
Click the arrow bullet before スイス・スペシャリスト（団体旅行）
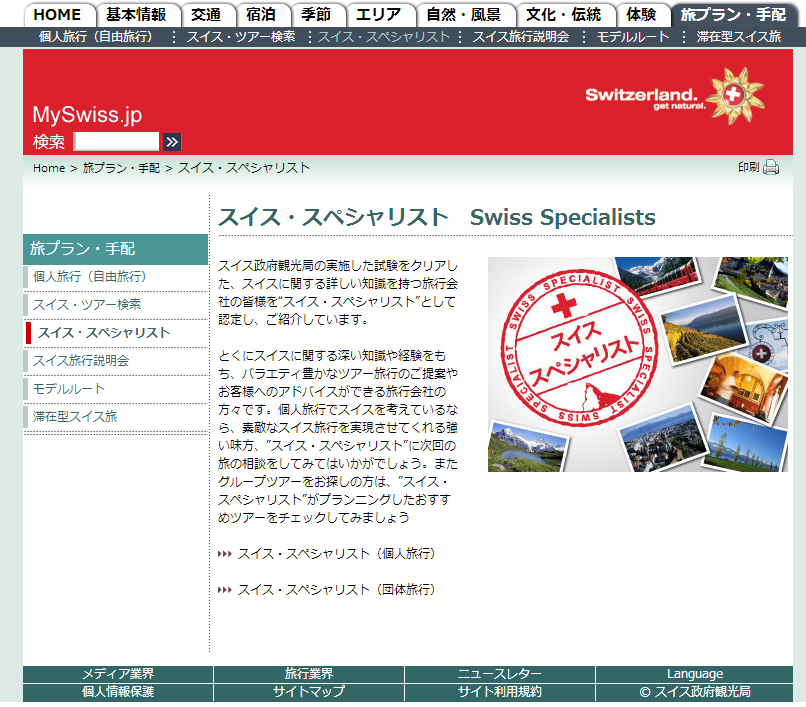(225, 590)
